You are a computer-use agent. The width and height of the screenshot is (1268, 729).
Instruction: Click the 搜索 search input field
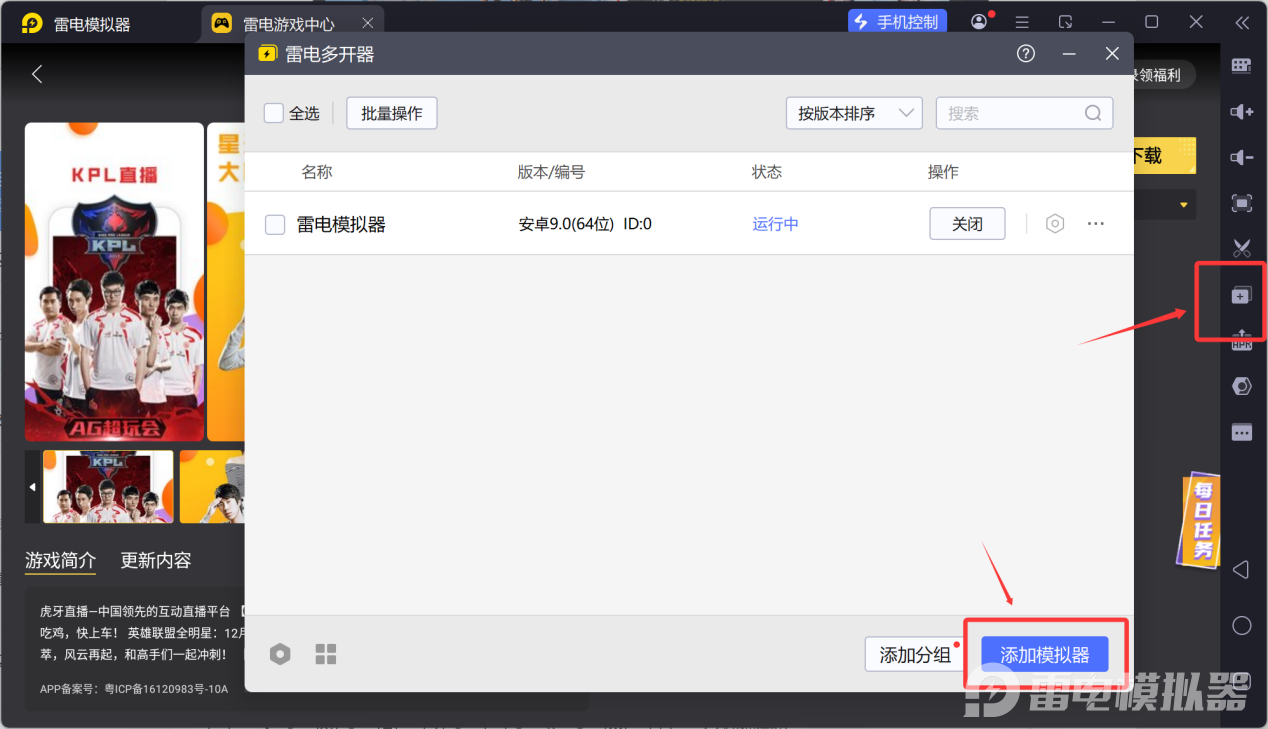[1010, 113]
